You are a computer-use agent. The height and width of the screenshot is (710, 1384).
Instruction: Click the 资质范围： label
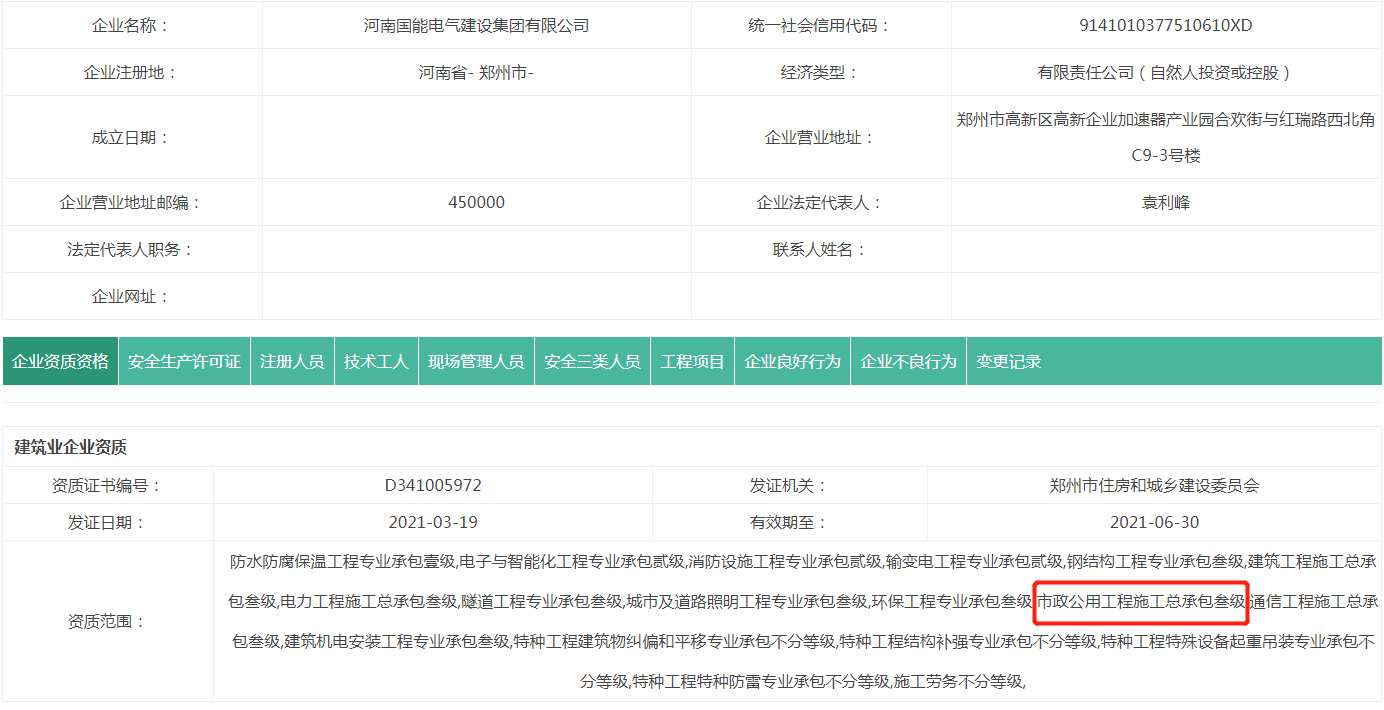107,621
